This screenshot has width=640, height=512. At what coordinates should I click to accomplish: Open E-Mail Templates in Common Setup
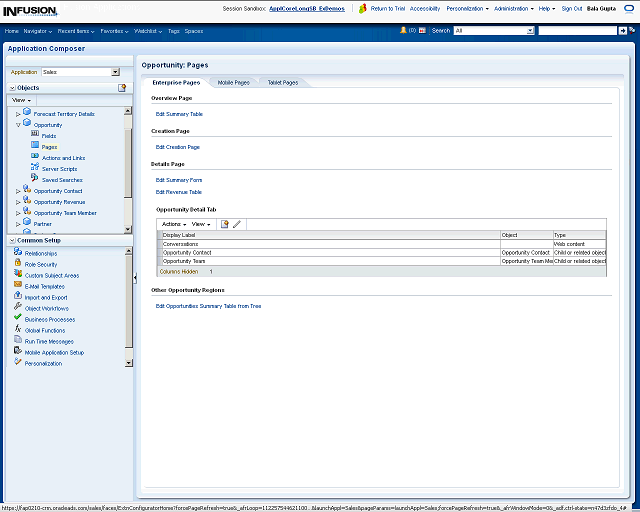(44, 286)
